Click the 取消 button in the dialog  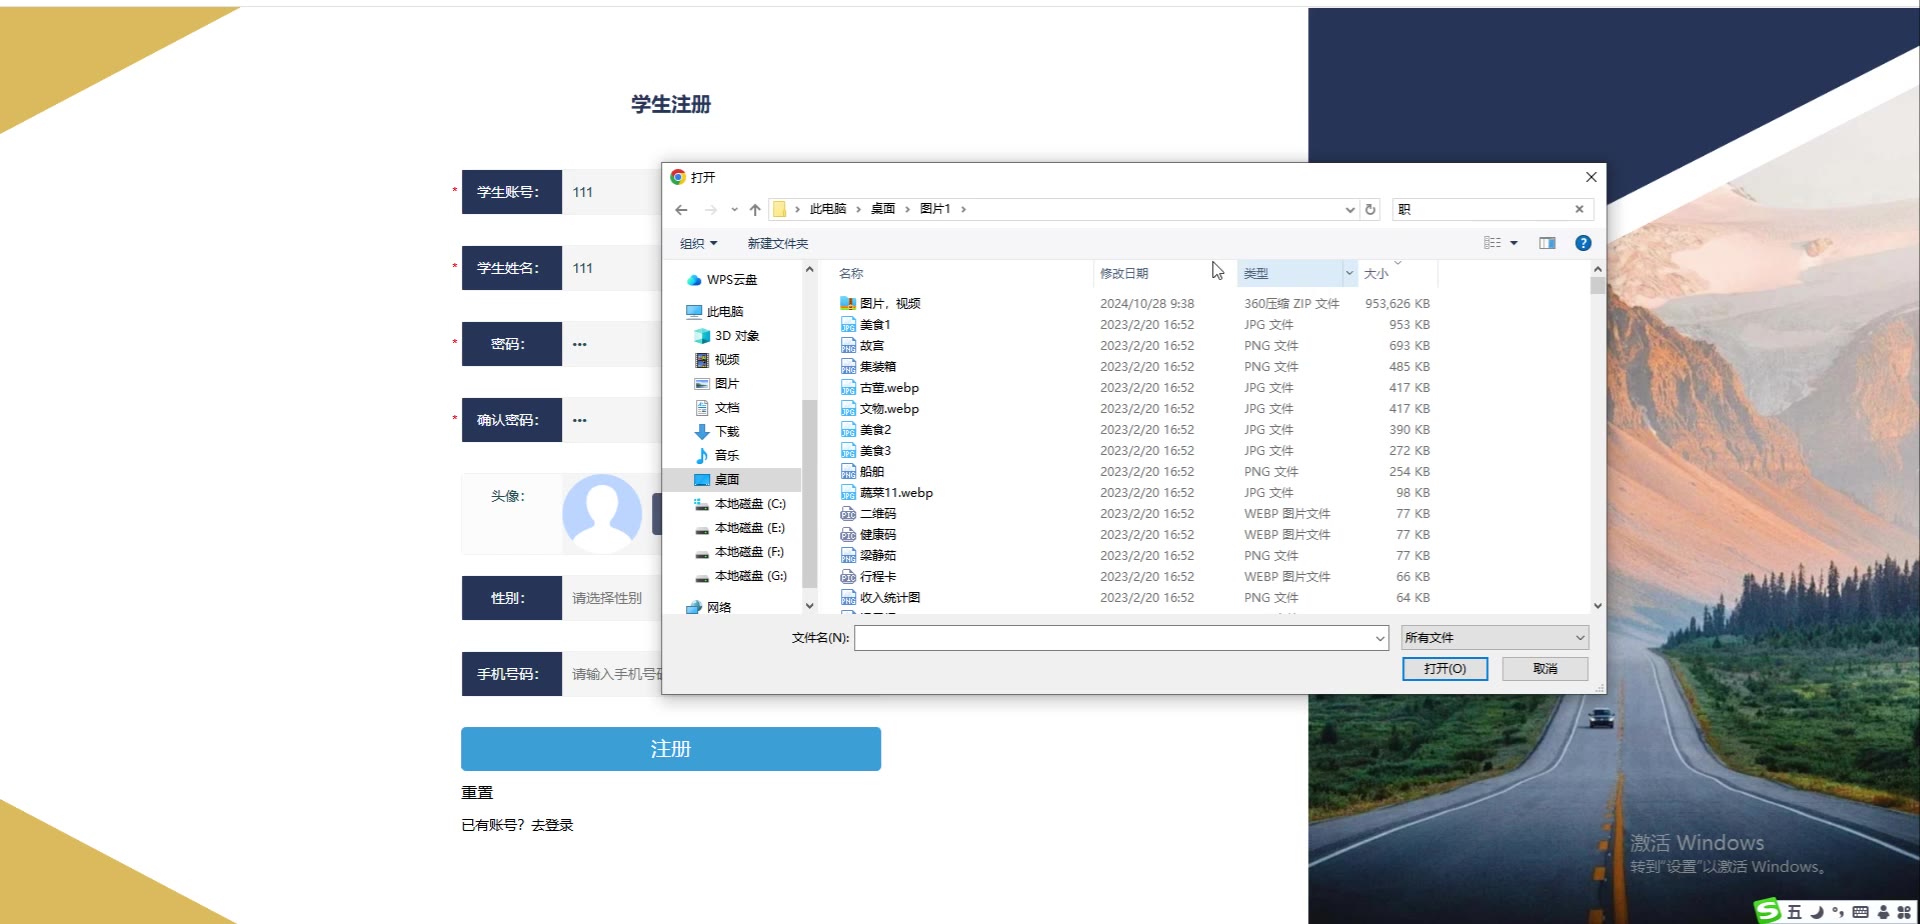click(1545, 669)
